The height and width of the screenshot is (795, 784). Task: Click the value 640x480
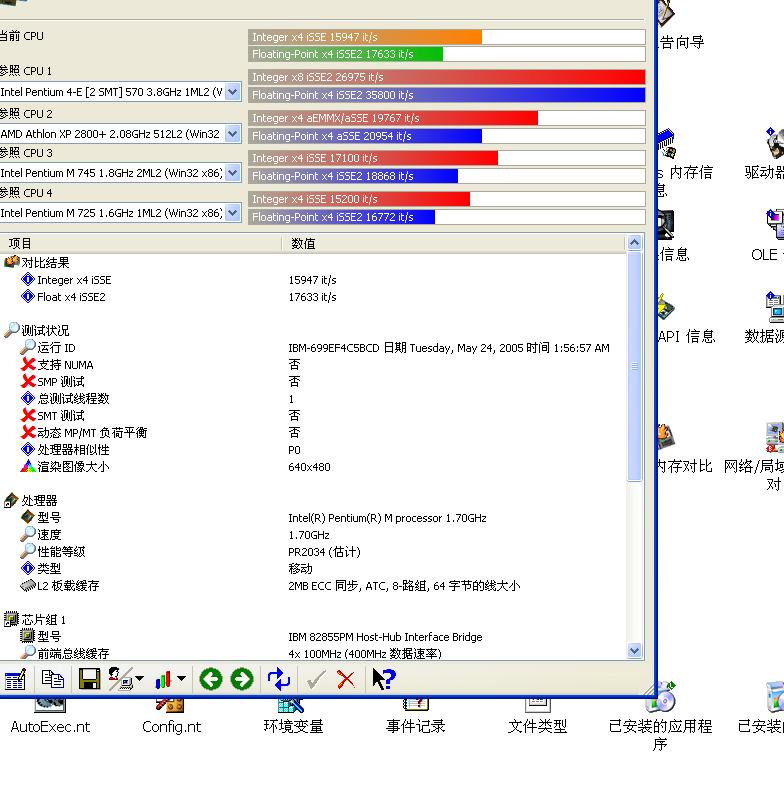(x=309, y=467)
